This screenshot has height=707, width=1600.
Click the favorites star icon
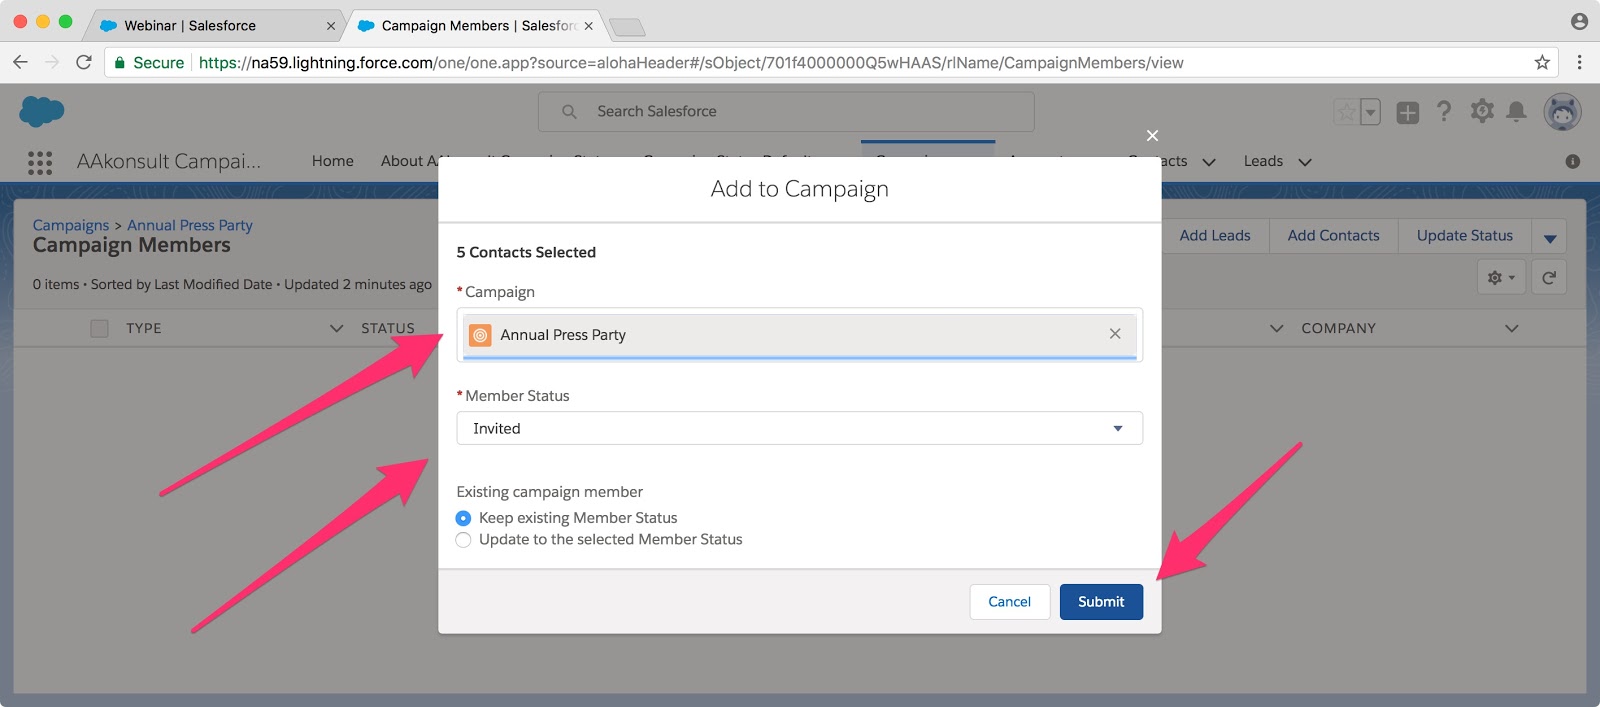click(x=1347, y=112)
